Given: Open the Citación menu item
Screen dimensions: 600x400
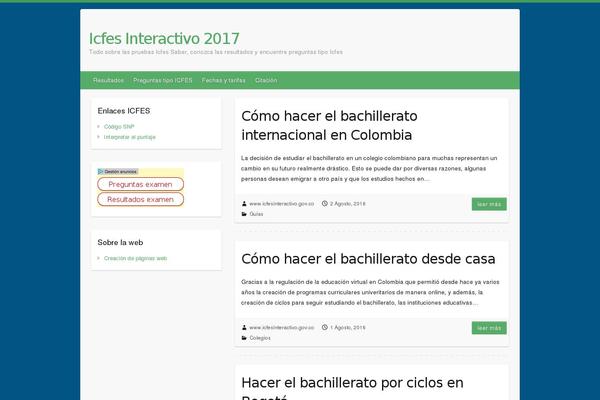Looking at the screenshot, I should pos(266,80).
